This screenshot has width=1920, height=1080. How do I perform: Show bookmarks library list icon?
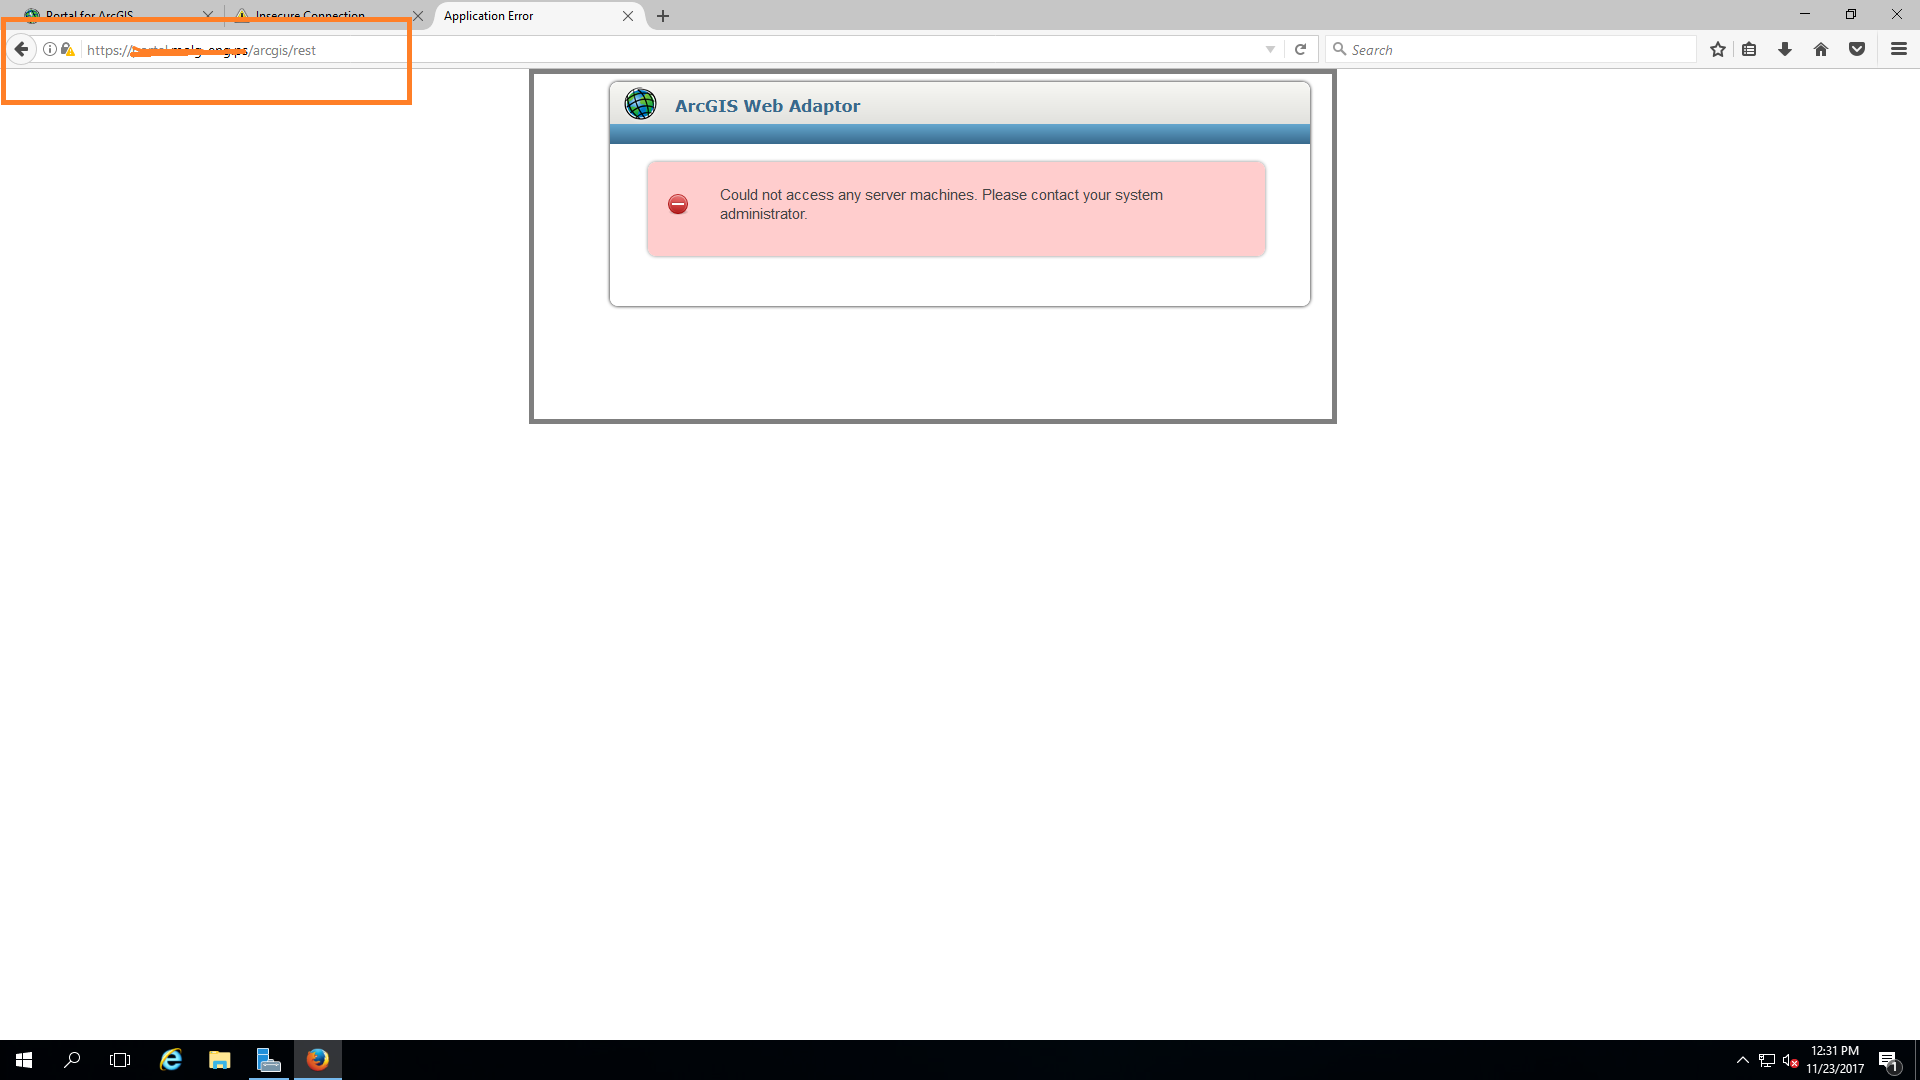tap(1749, 49)
